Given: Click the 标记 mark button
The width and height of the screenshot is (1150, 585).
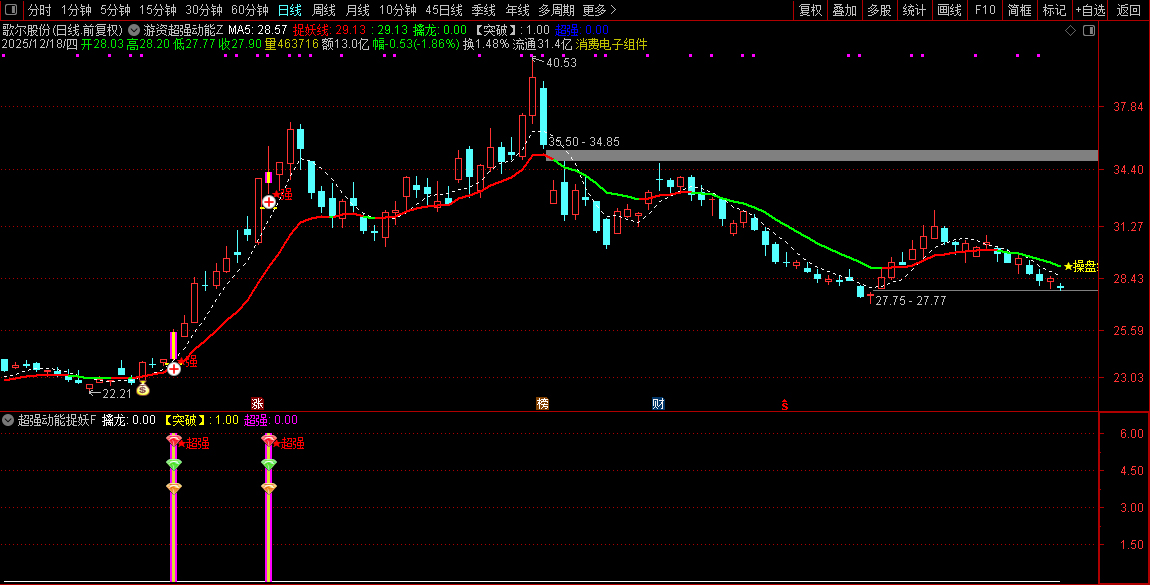Looking at the screenshot, I should pyautogui.click(x=1054, y=10).
